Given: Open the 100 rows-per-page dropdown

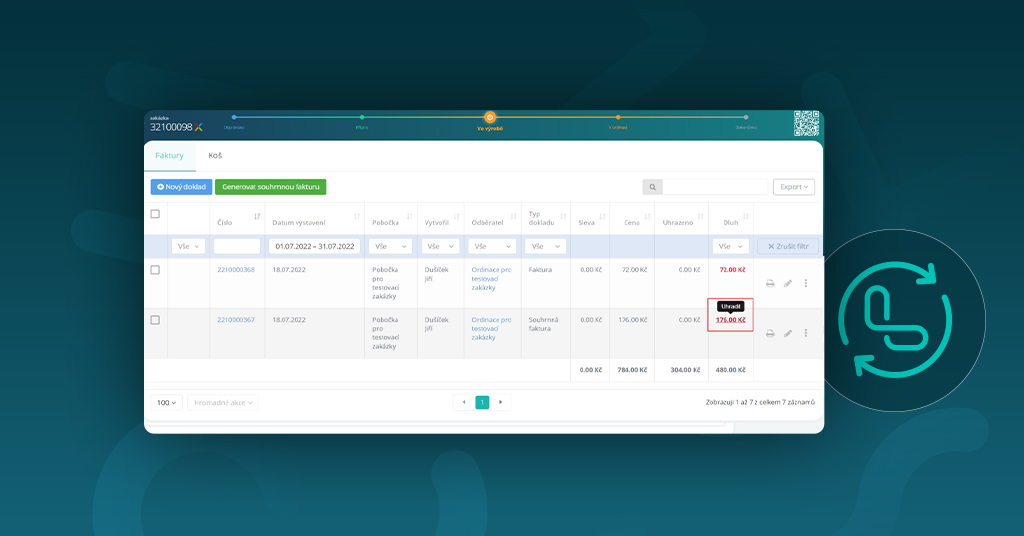Looking at the screenshot, I should (167, 403).
